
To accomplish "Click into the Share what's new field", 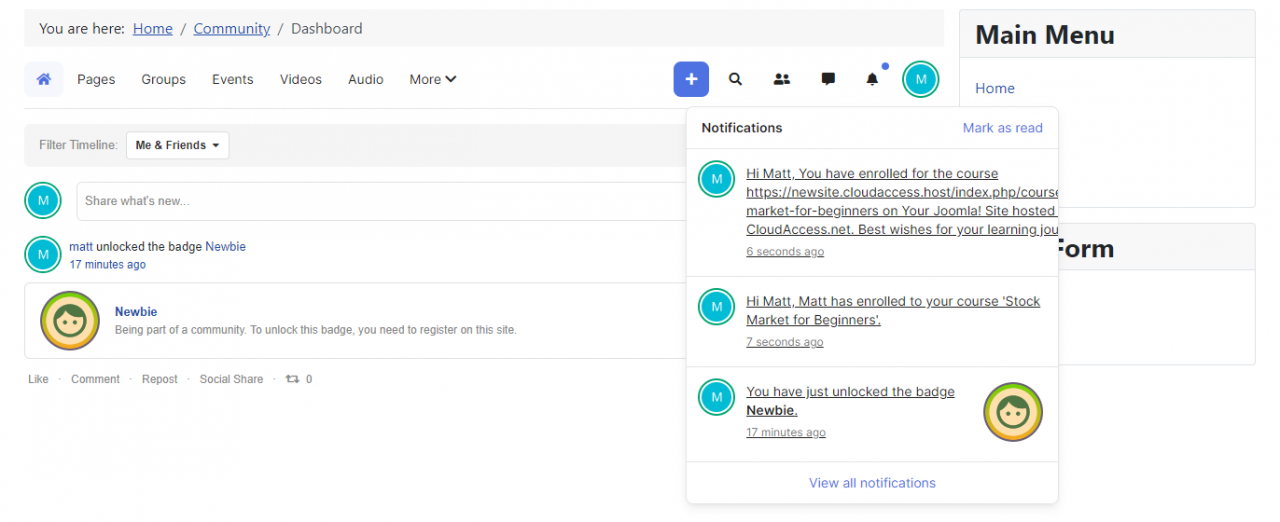I will 380,201.
